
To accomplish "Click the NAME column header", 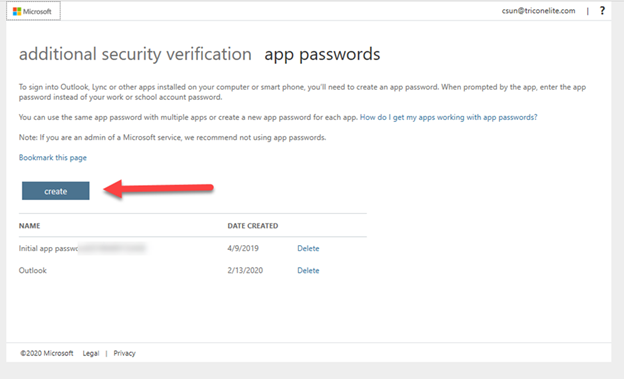I will 29,226.
